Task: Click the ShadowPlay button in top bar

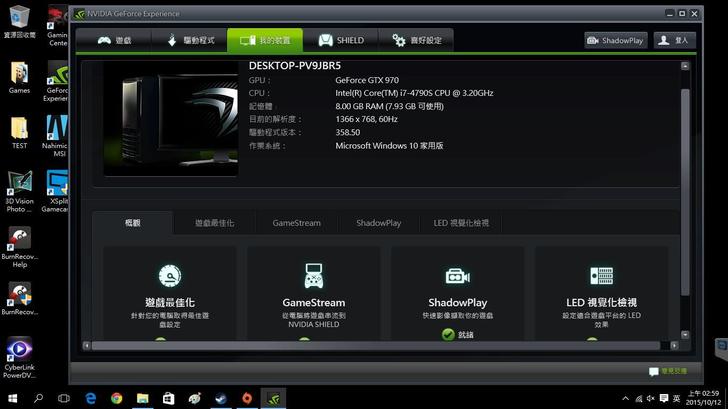Action: [616, 40]
